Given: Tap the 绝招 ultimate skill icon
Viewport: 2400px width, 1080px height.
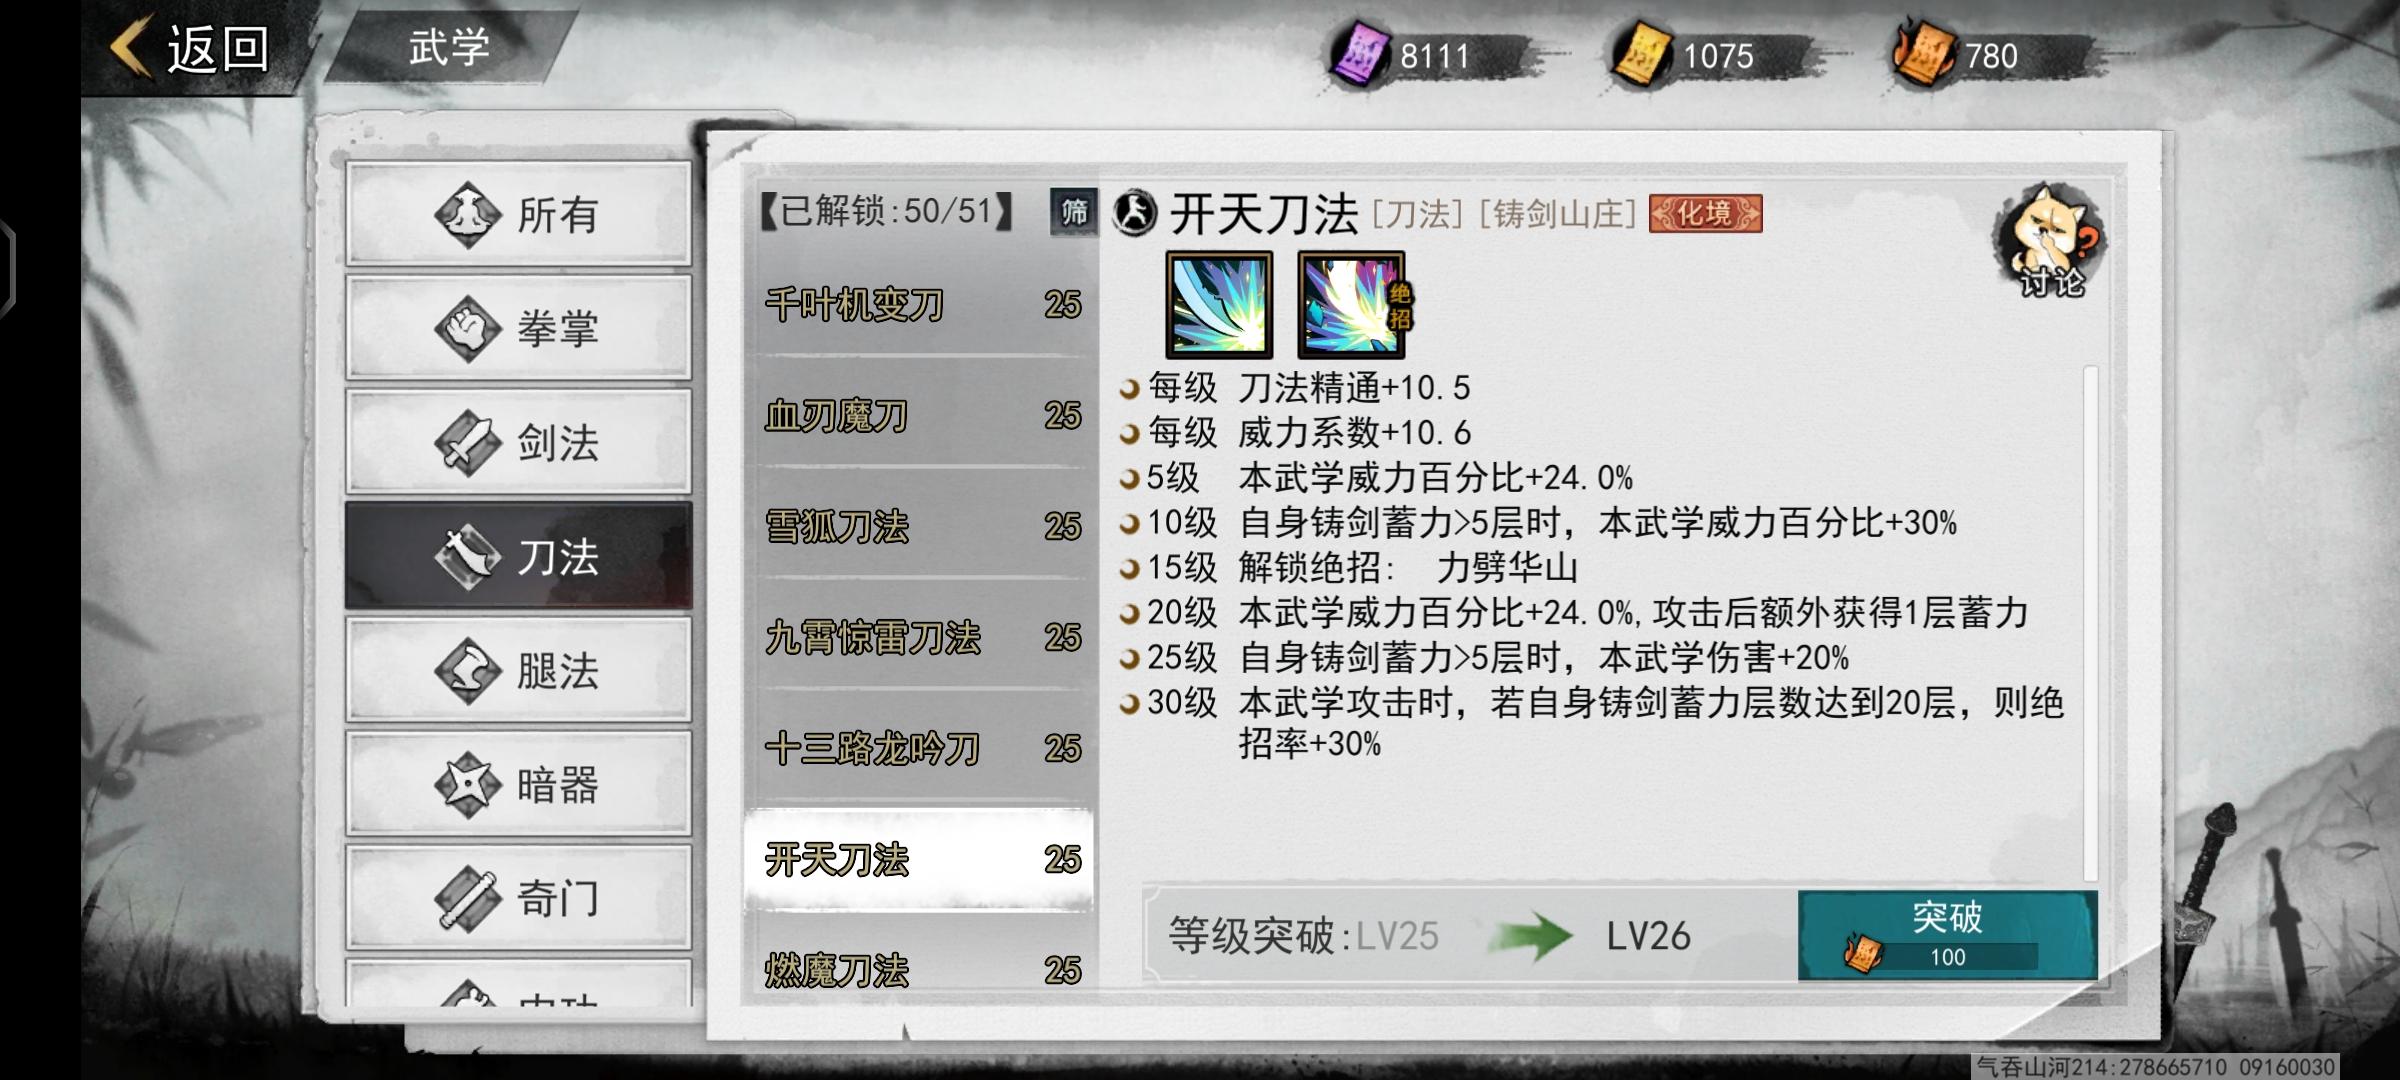Looking at the screenshot, I should pyautogui.click(x=1352, y=305).
